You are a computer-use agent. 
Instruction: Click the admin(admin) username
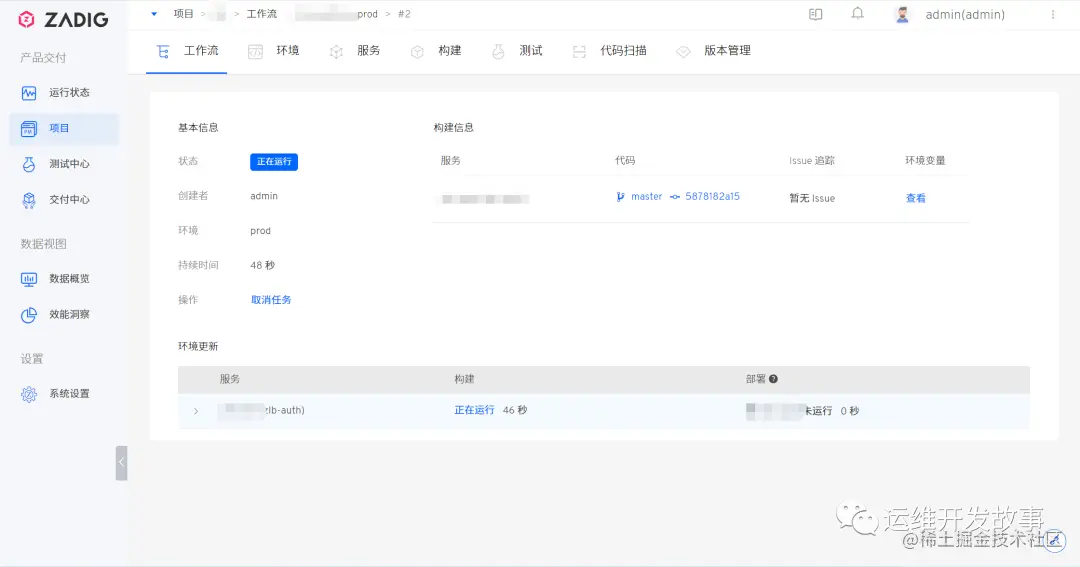(965, 14)
